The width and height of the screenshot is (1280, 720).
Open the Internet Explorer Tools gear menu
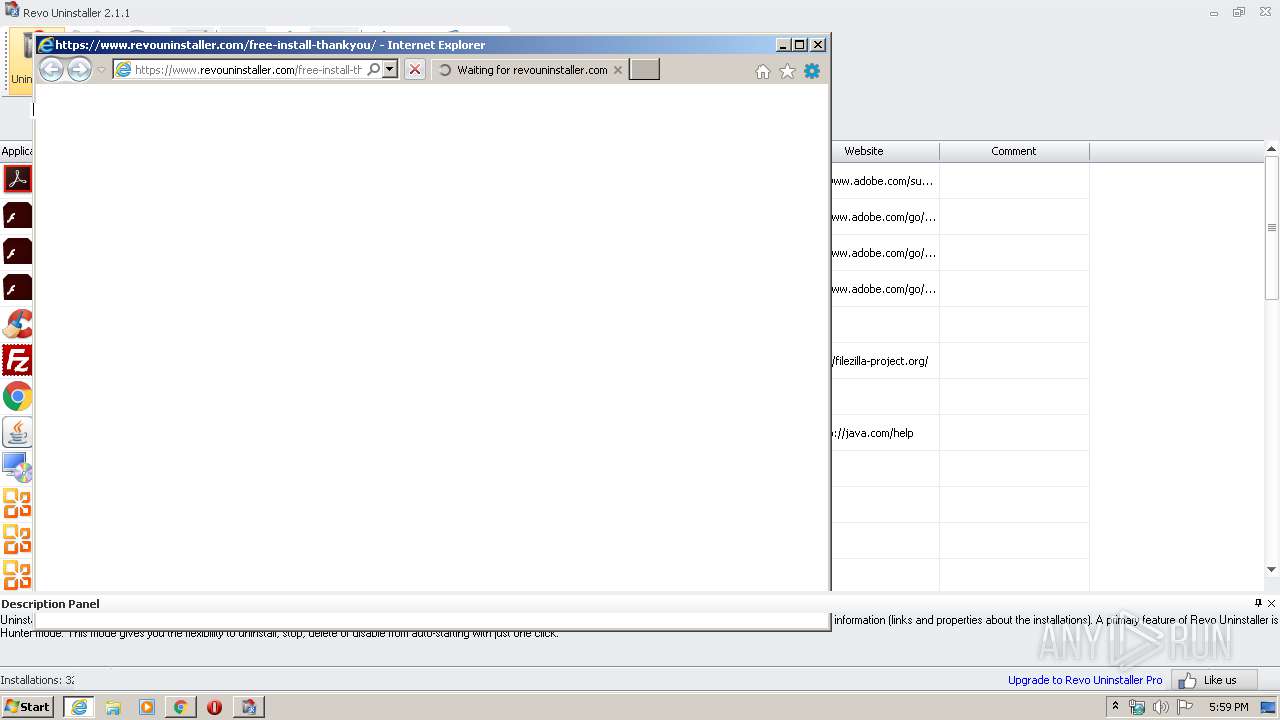(x=812, y=71)
